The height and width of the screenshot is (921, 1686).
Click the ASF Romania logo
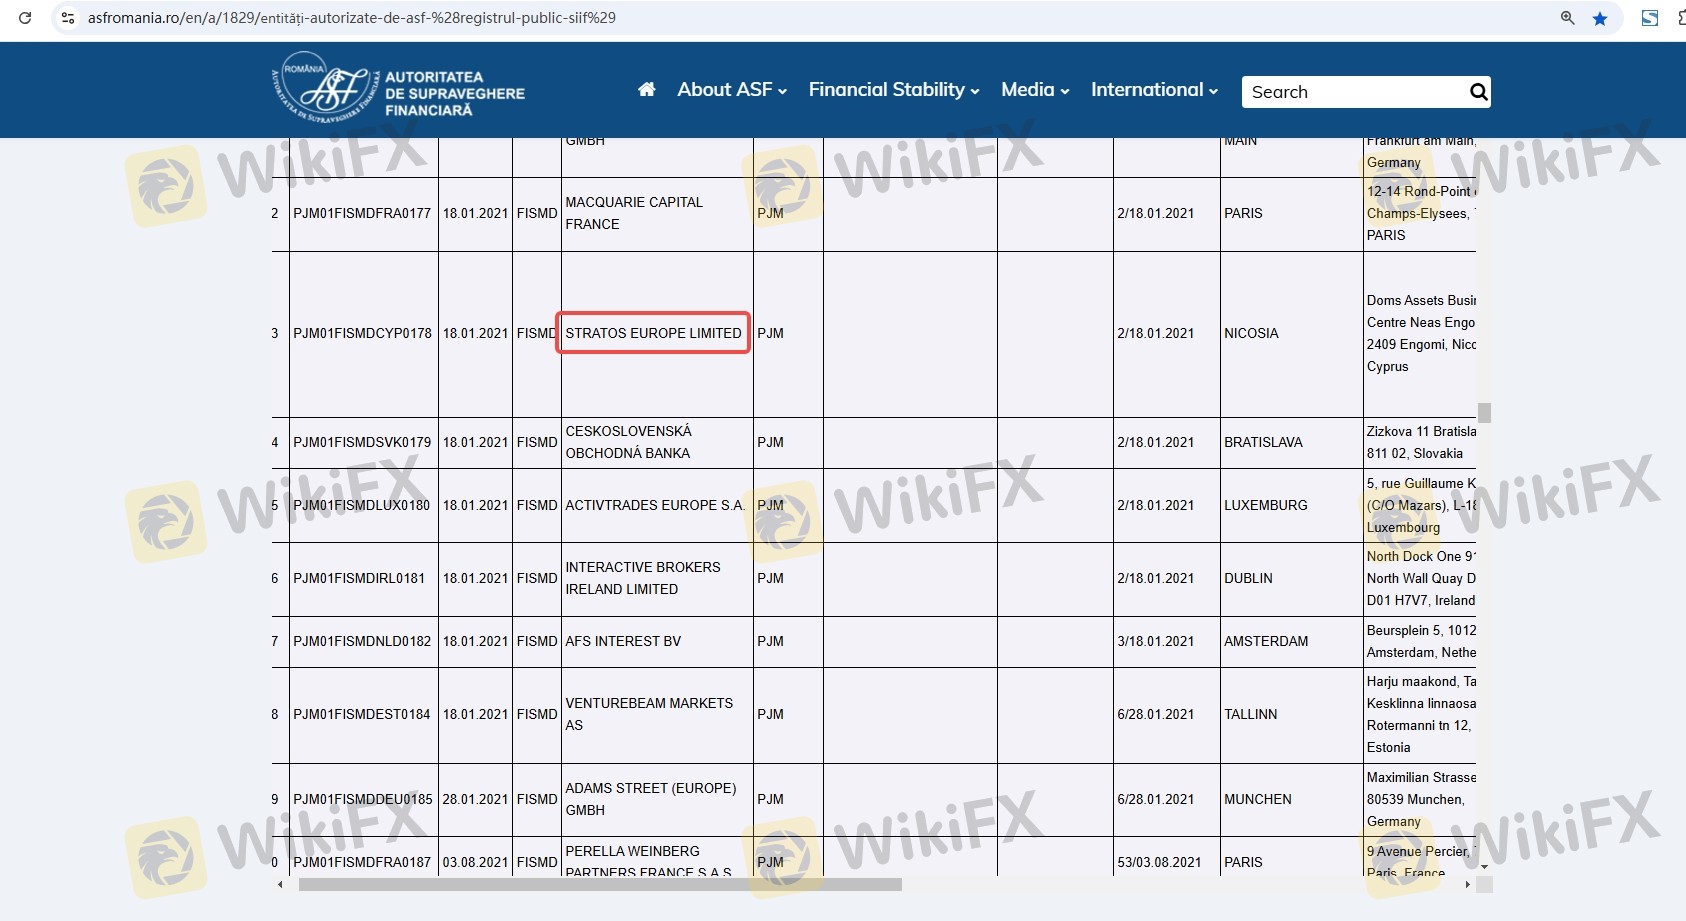(x=398, y=91)
